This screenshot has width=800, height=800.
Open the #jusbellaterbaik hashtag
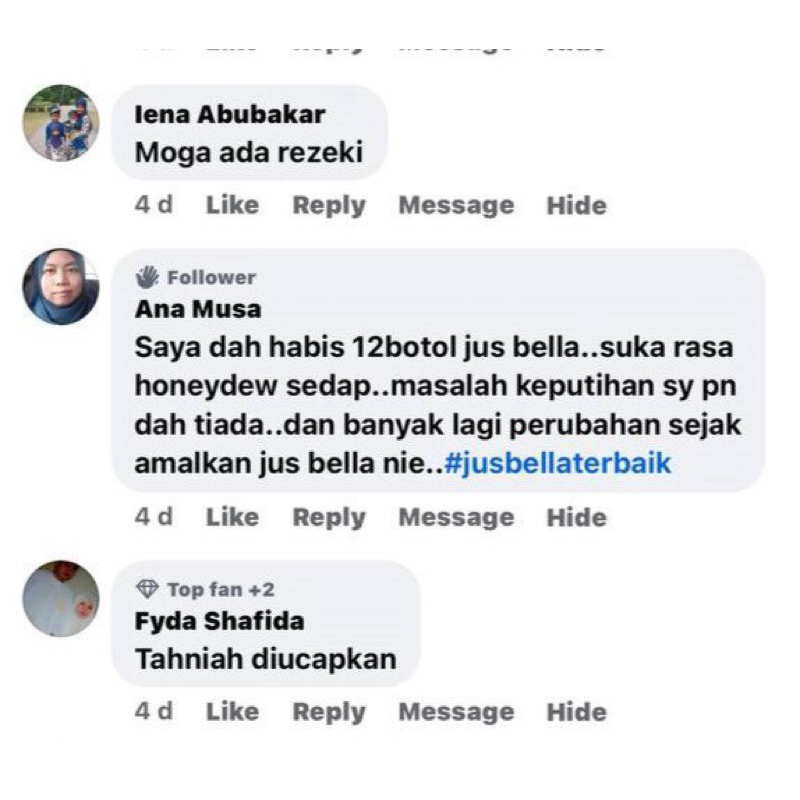(558, 463)
